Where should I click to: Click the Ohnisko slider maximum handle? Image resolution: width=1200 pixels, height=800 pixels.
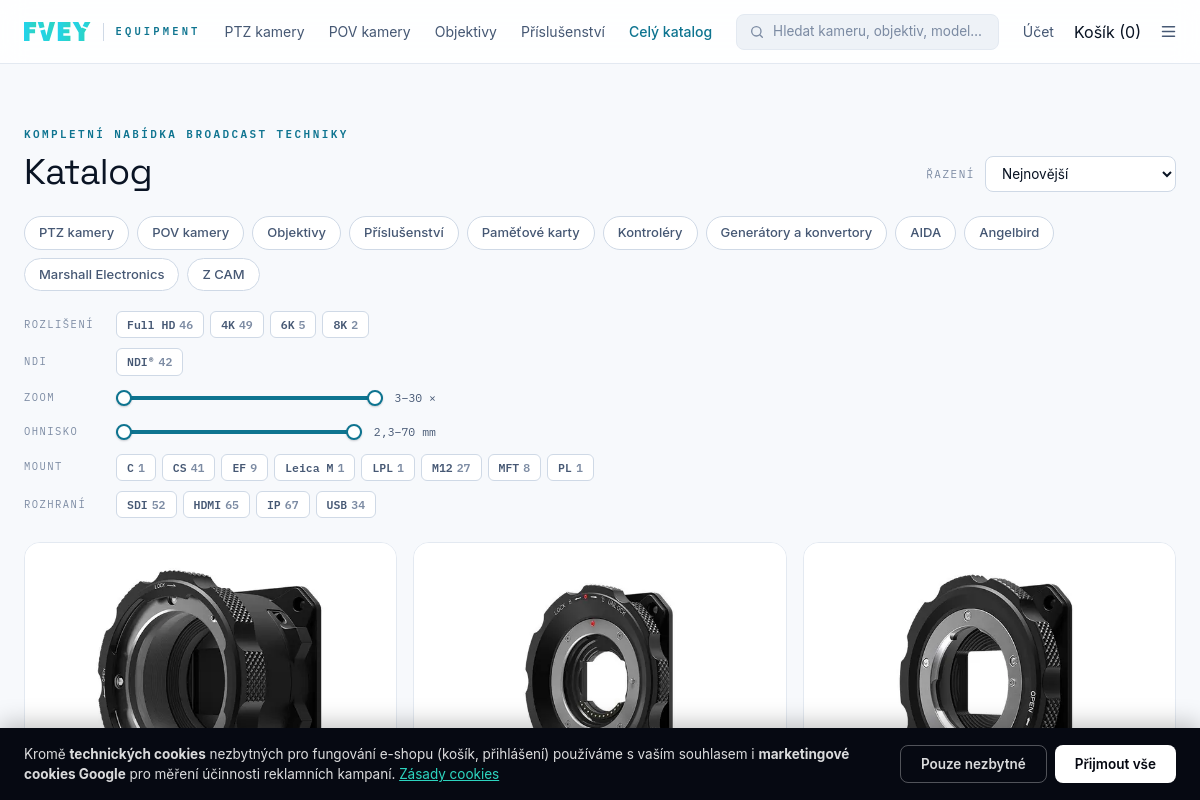(354, 432)
